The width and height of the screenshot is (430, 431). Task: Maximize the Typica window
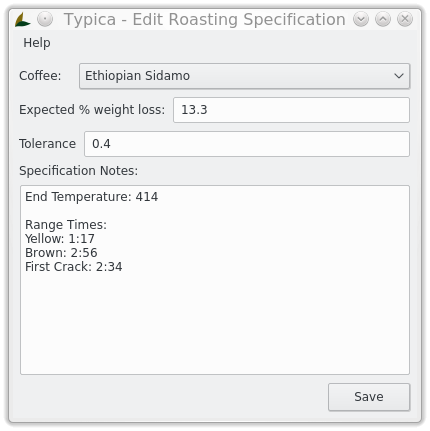[383, 19]
